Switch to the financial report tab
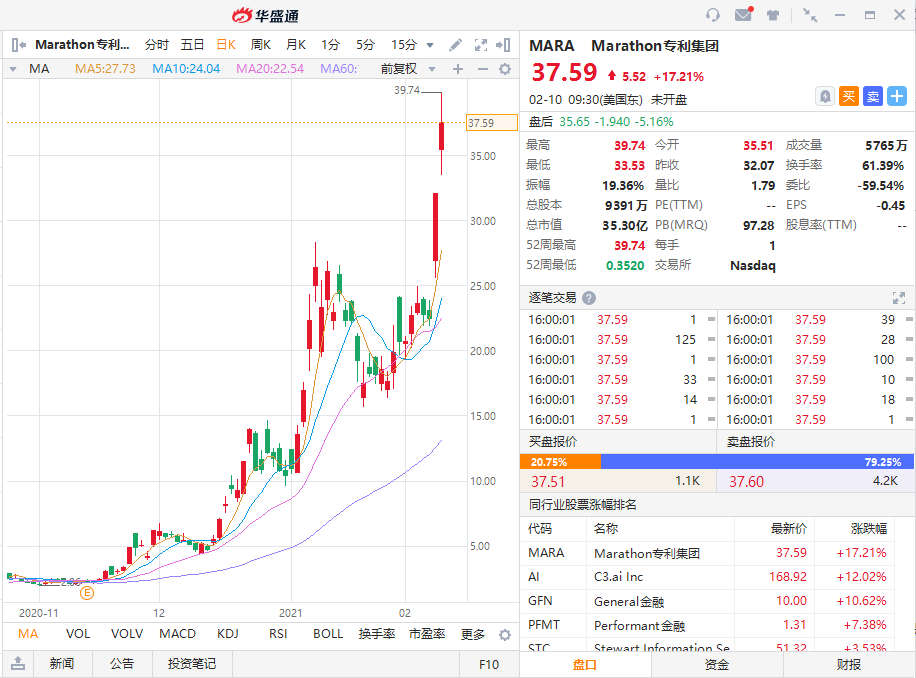Viewport: 916px width, 678px height. 849,665
